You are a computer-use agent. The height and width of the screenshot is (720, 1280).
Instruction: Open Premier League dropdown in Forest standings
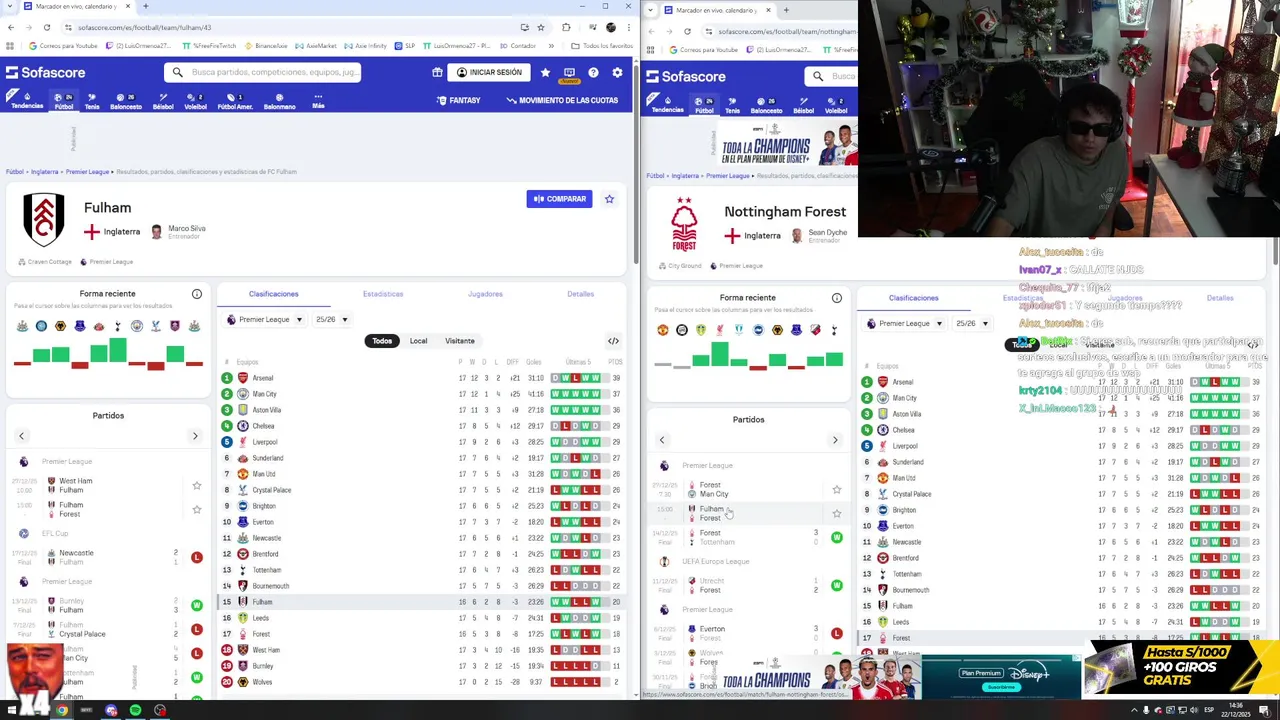[904, 324]
